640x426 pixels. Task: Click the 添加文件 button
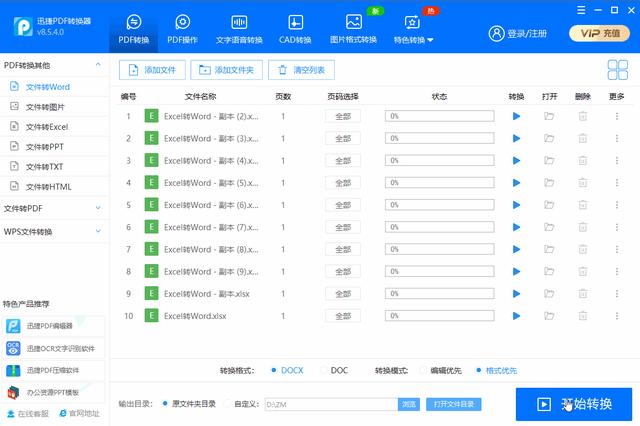[x=152, y=70]
